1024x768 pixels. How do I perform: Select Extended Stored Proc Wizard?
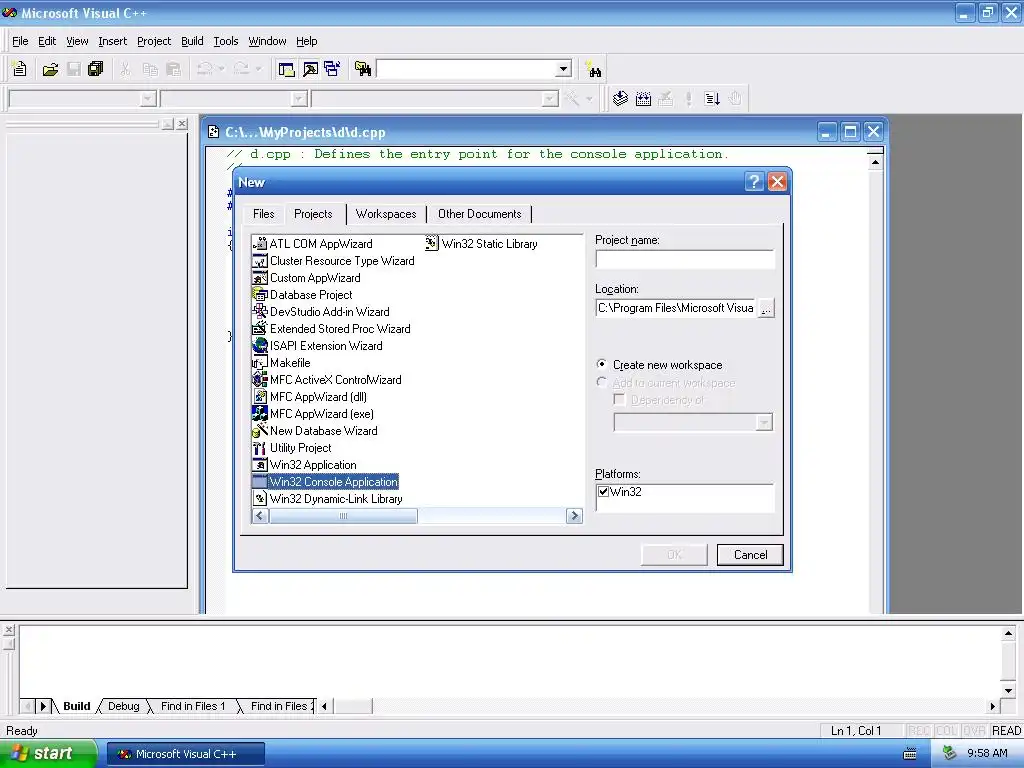pyautogui.click(x=331, y=328)
